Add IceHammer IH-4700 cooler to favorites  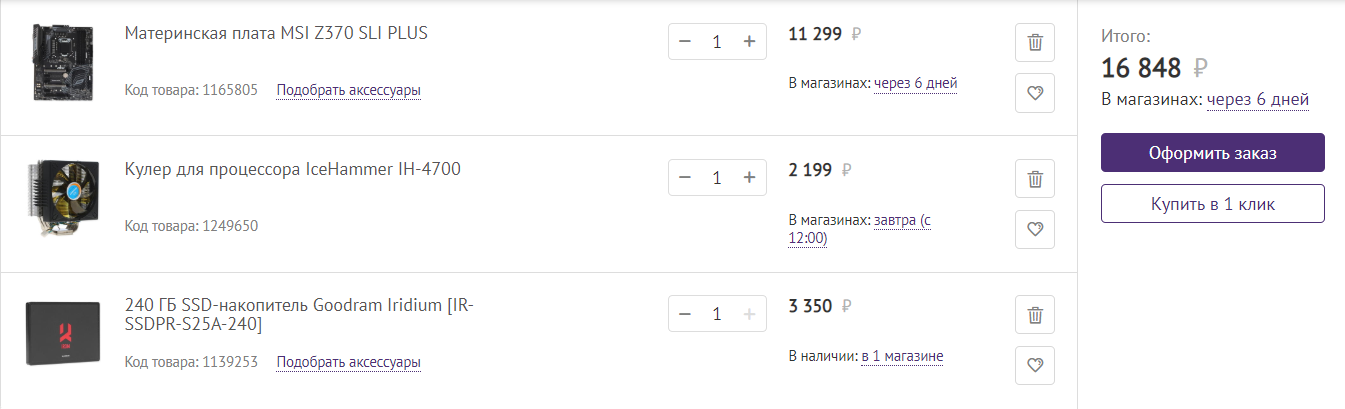tap(1035, 230)
